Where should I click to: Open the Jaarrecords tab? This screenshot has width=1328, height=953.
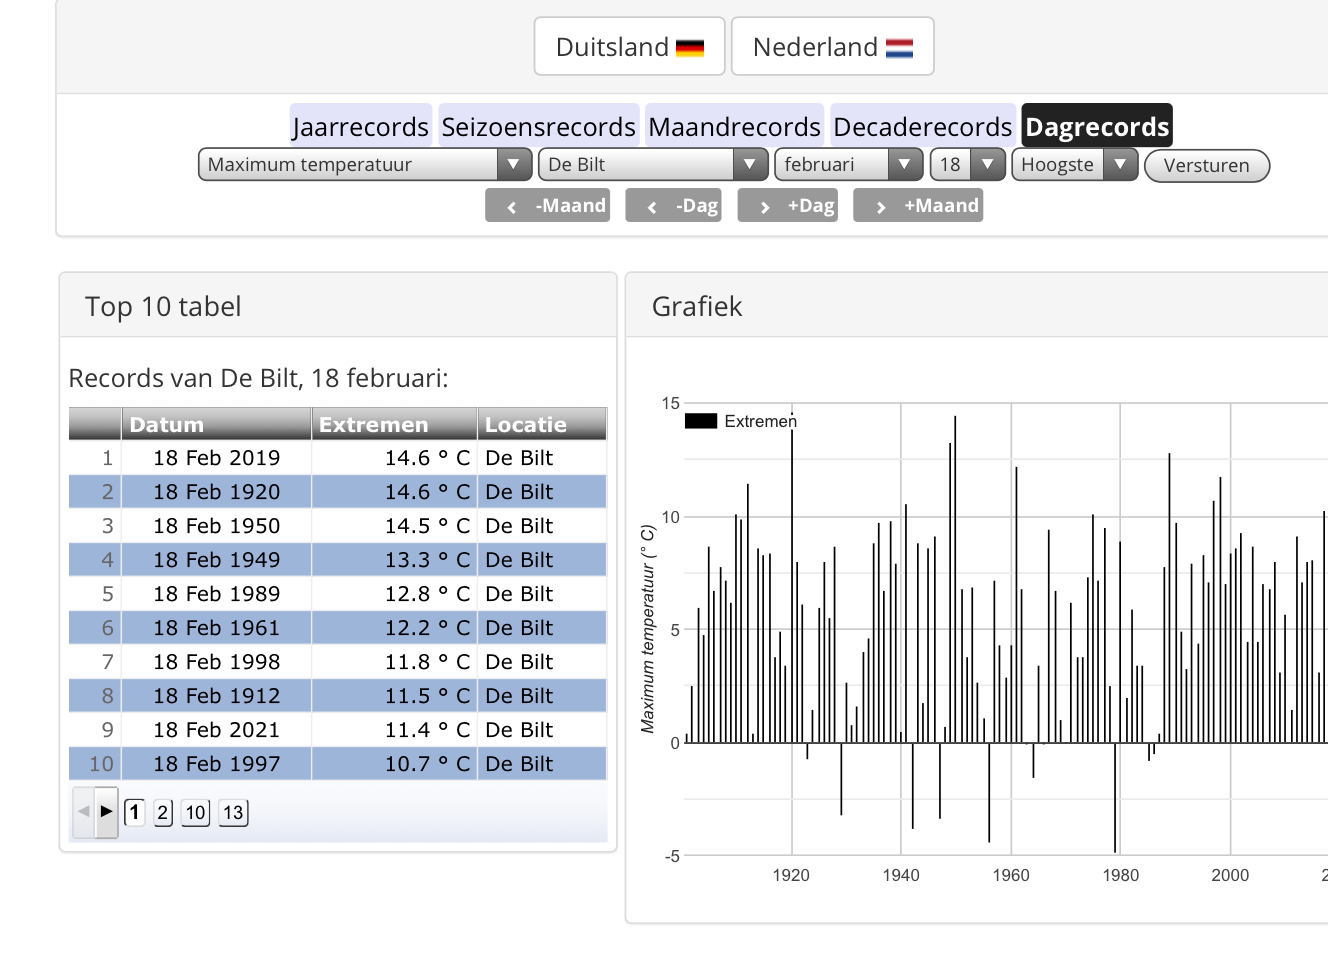coord(360,127)
